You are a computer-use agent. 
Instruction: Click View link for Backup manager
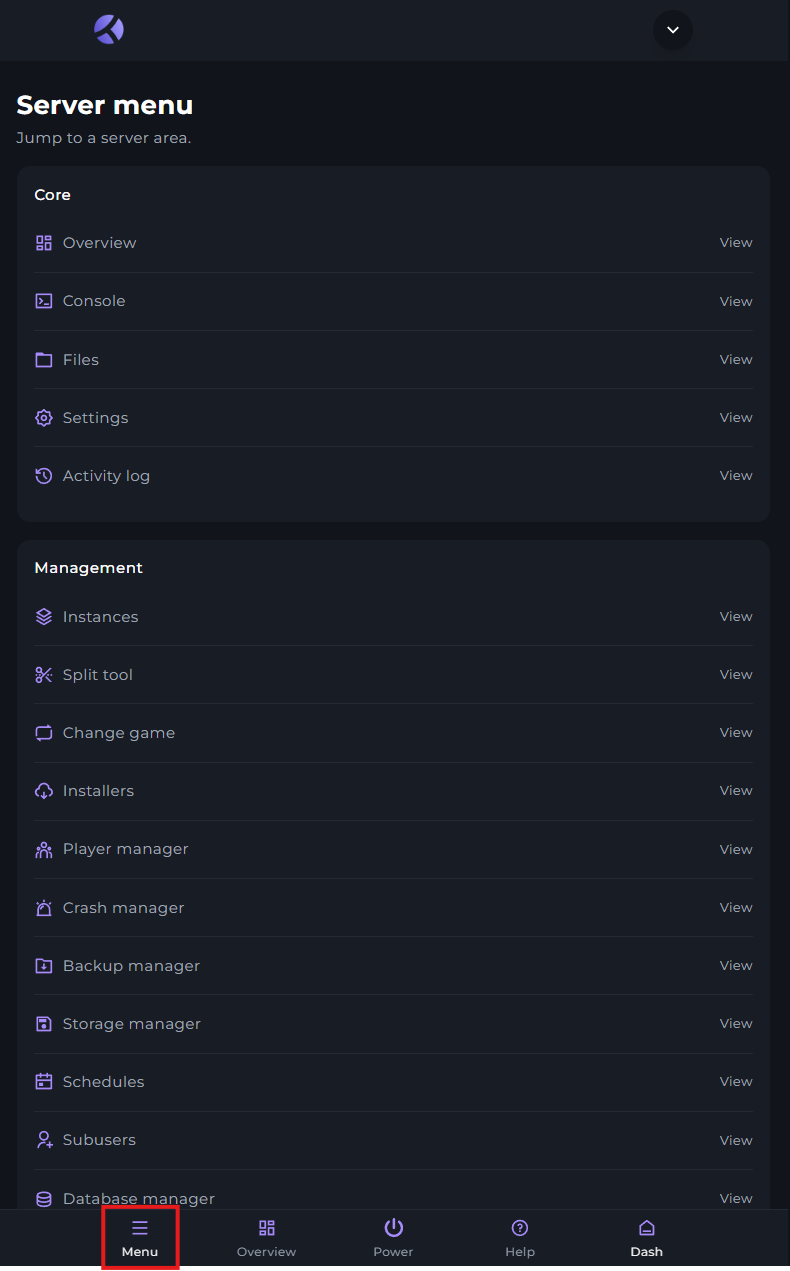click(736, 966)
